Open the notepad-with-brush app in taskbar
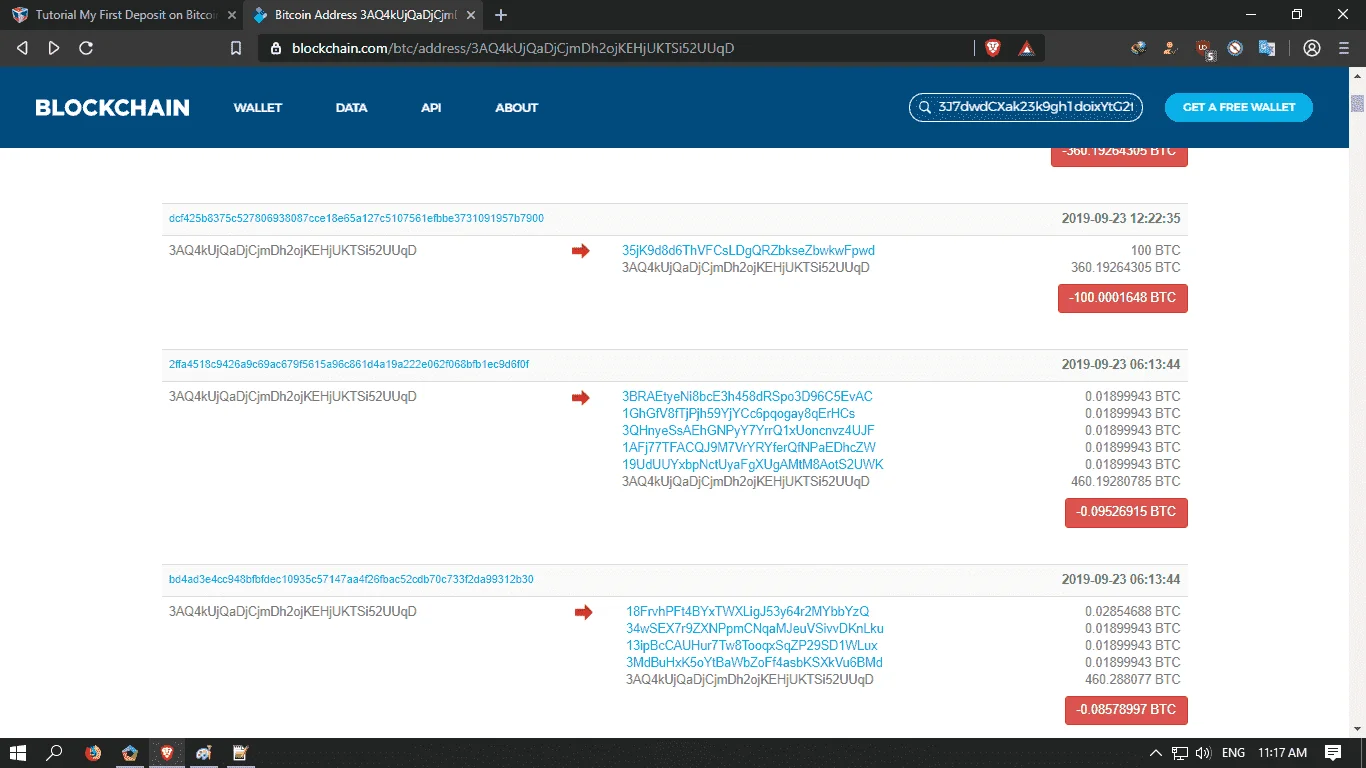1366x768 pixels. click(240, 753)
